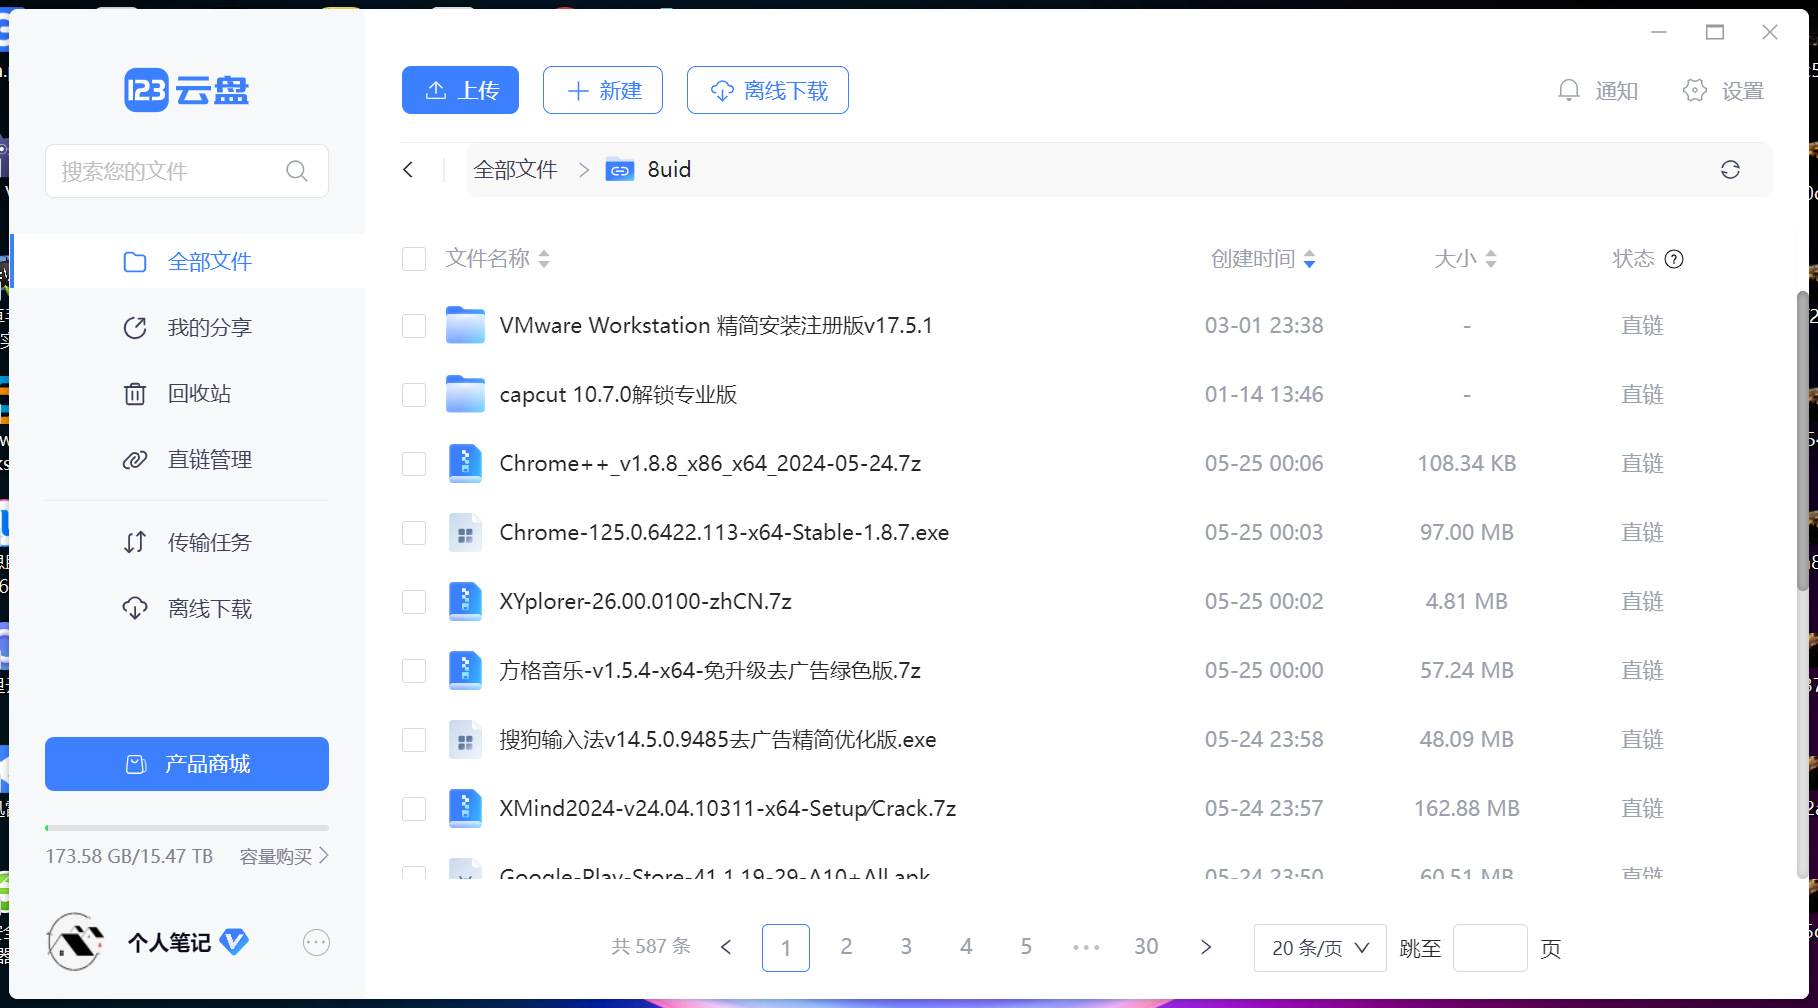Sort by 大小 column

point(1466,259)
